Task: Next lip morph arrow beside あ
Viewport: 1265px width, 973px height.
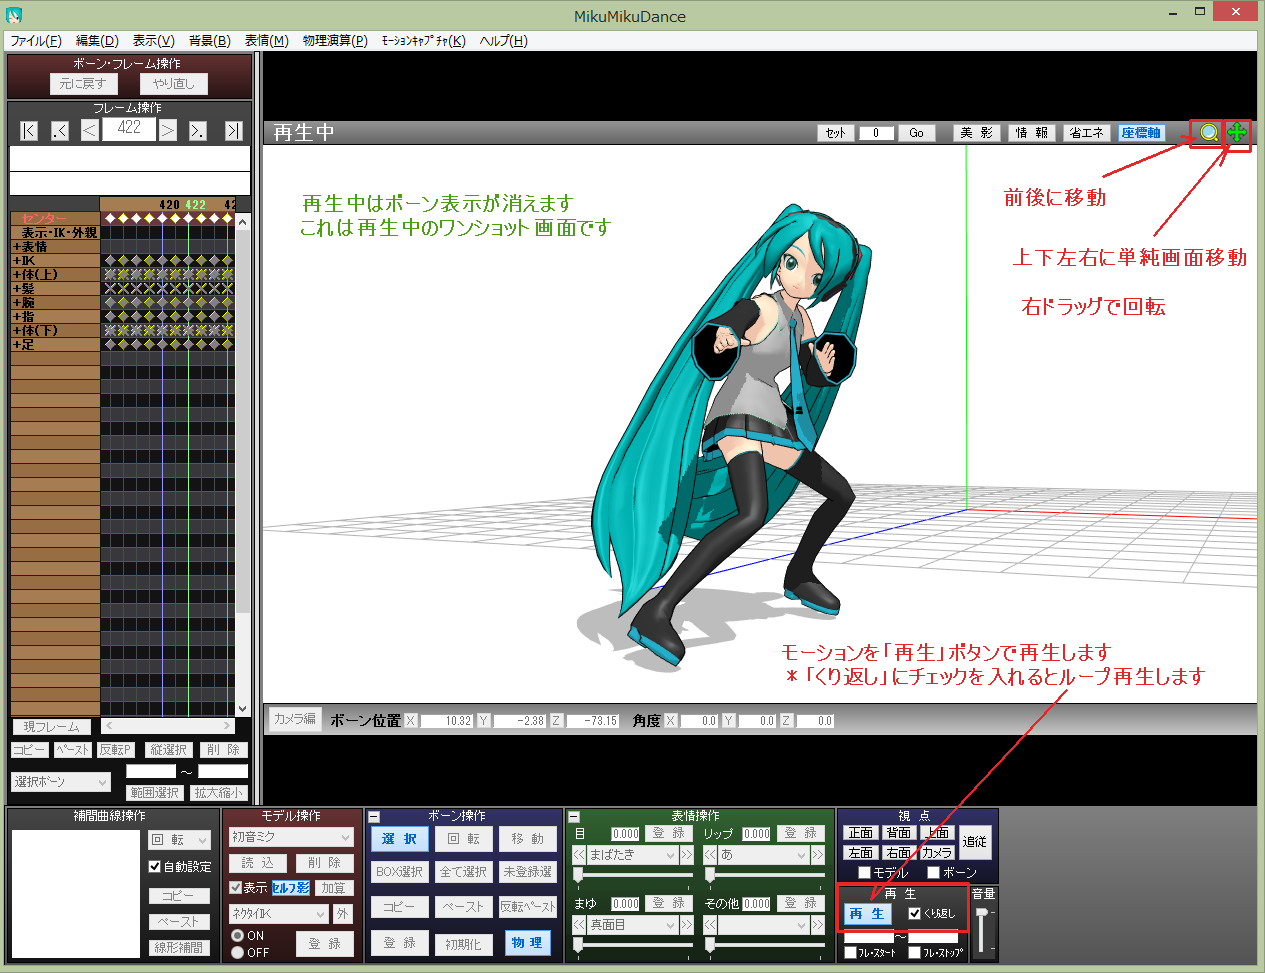Action: (x=818, y=855)
